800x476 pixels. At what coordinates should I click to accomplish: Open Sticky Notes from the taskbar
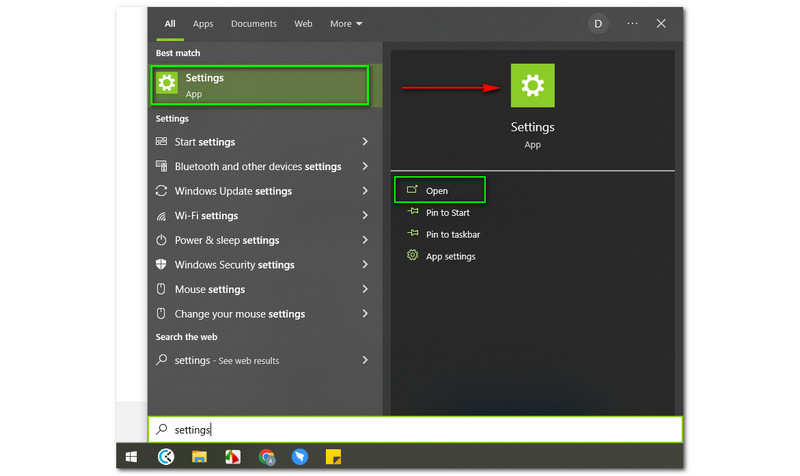click(333, 457)
